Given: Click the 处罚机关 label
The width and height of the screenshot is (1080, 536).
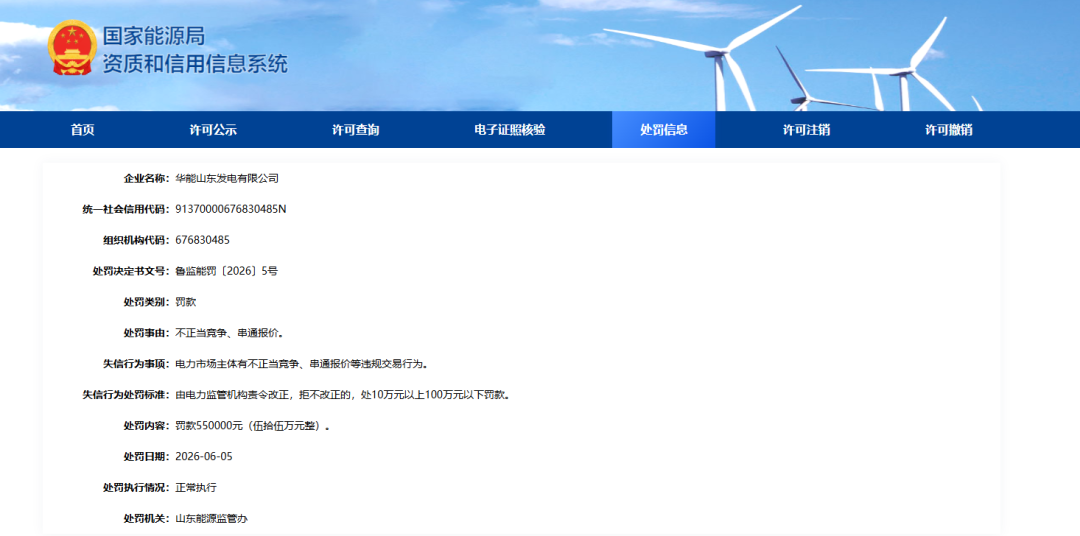Looking at the screenshot, I should (147, 518).
